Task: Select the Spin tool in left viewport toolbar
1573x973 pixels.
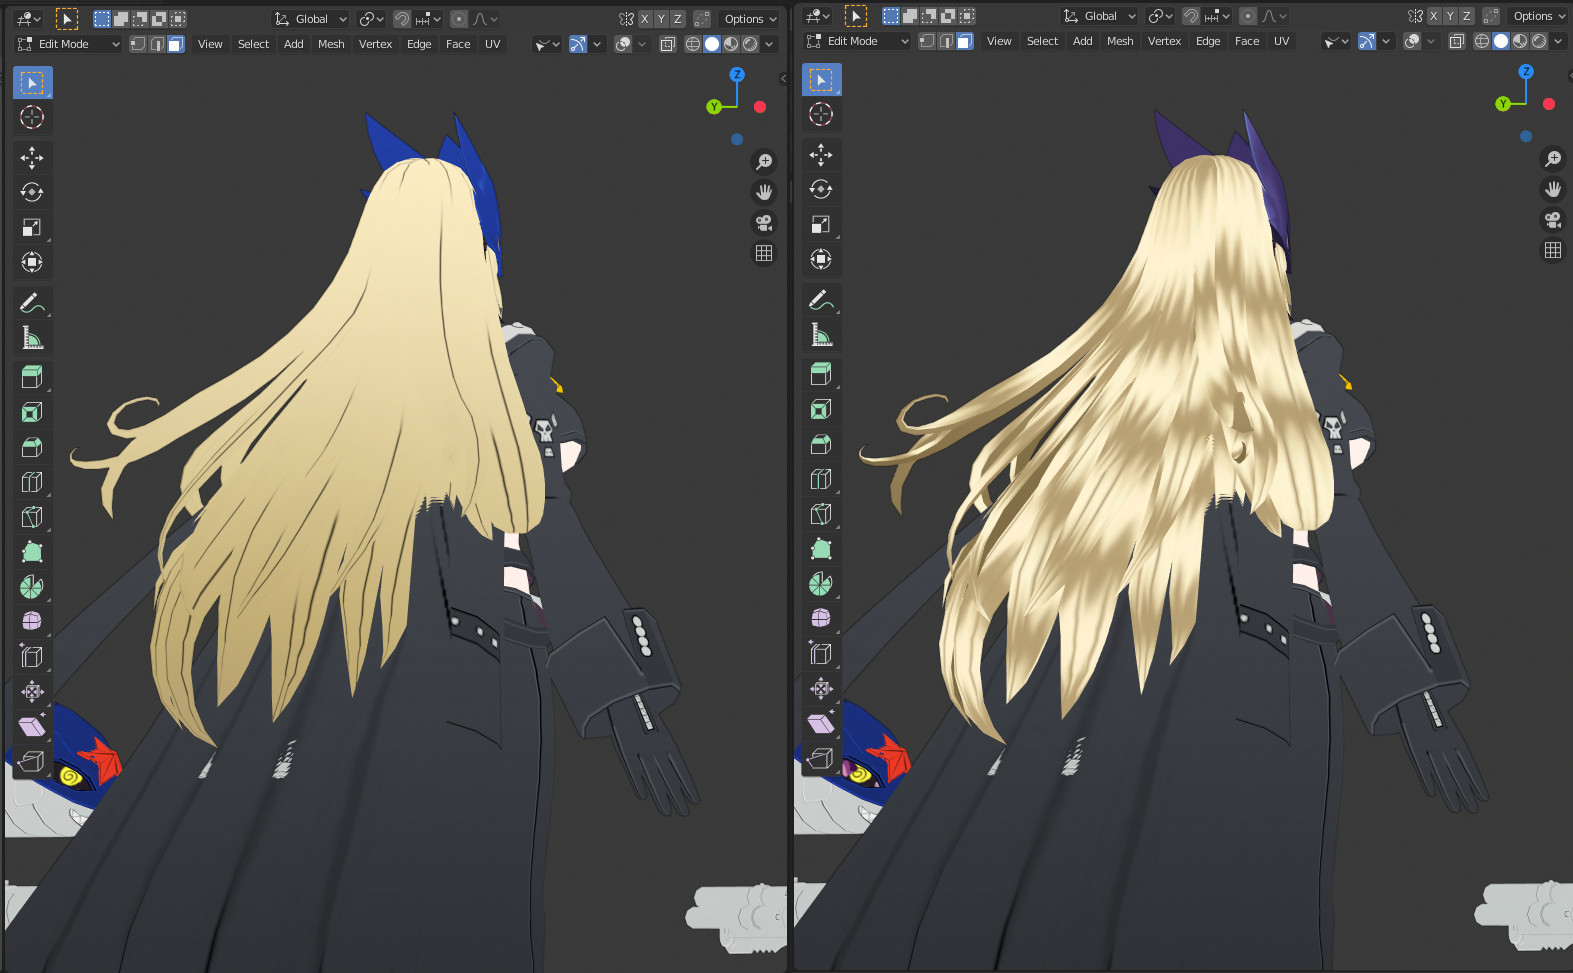Action: click(32, 587)
